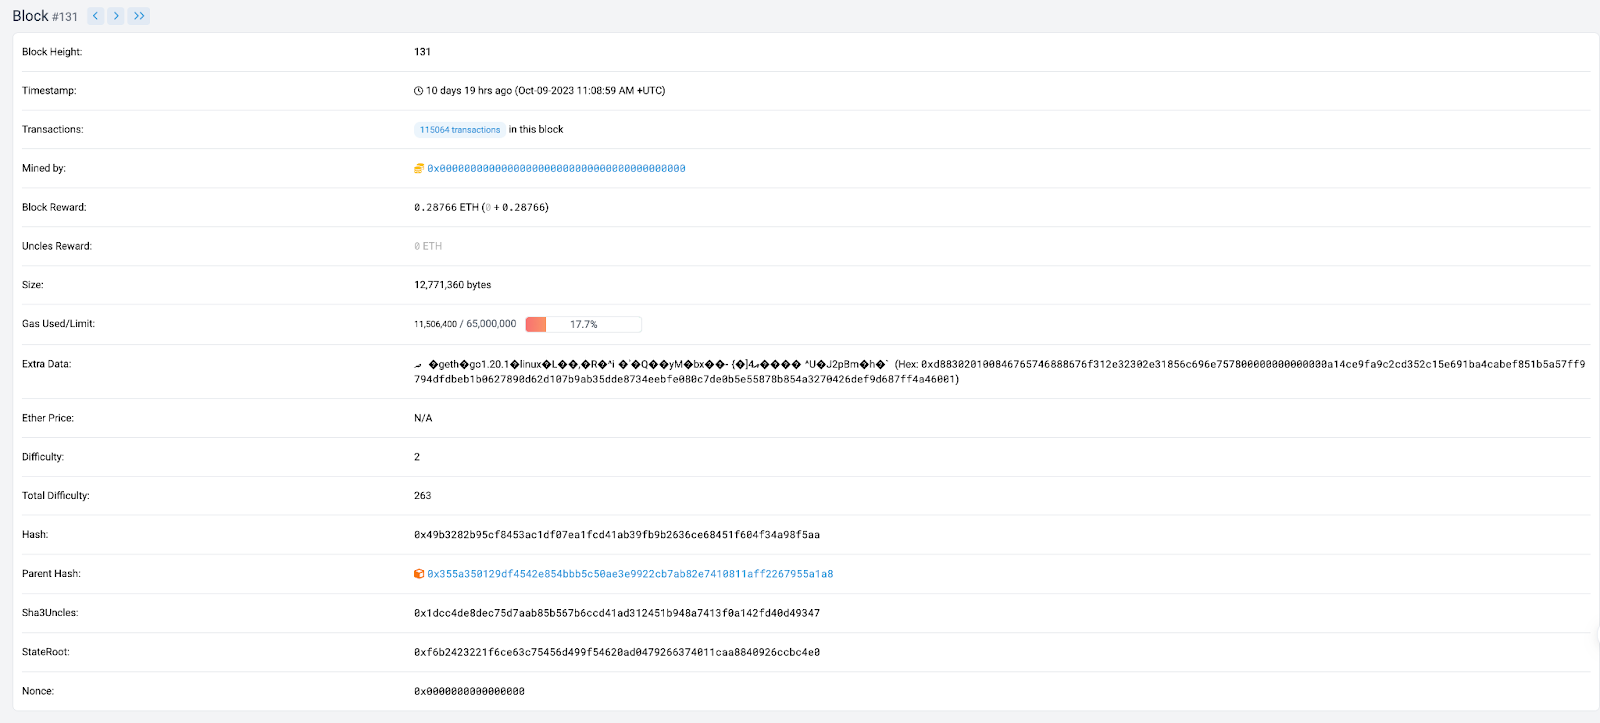Viewport: 1600px width, 723px height.
Task: Open the 115064 transactions badge
Action: 460,130
